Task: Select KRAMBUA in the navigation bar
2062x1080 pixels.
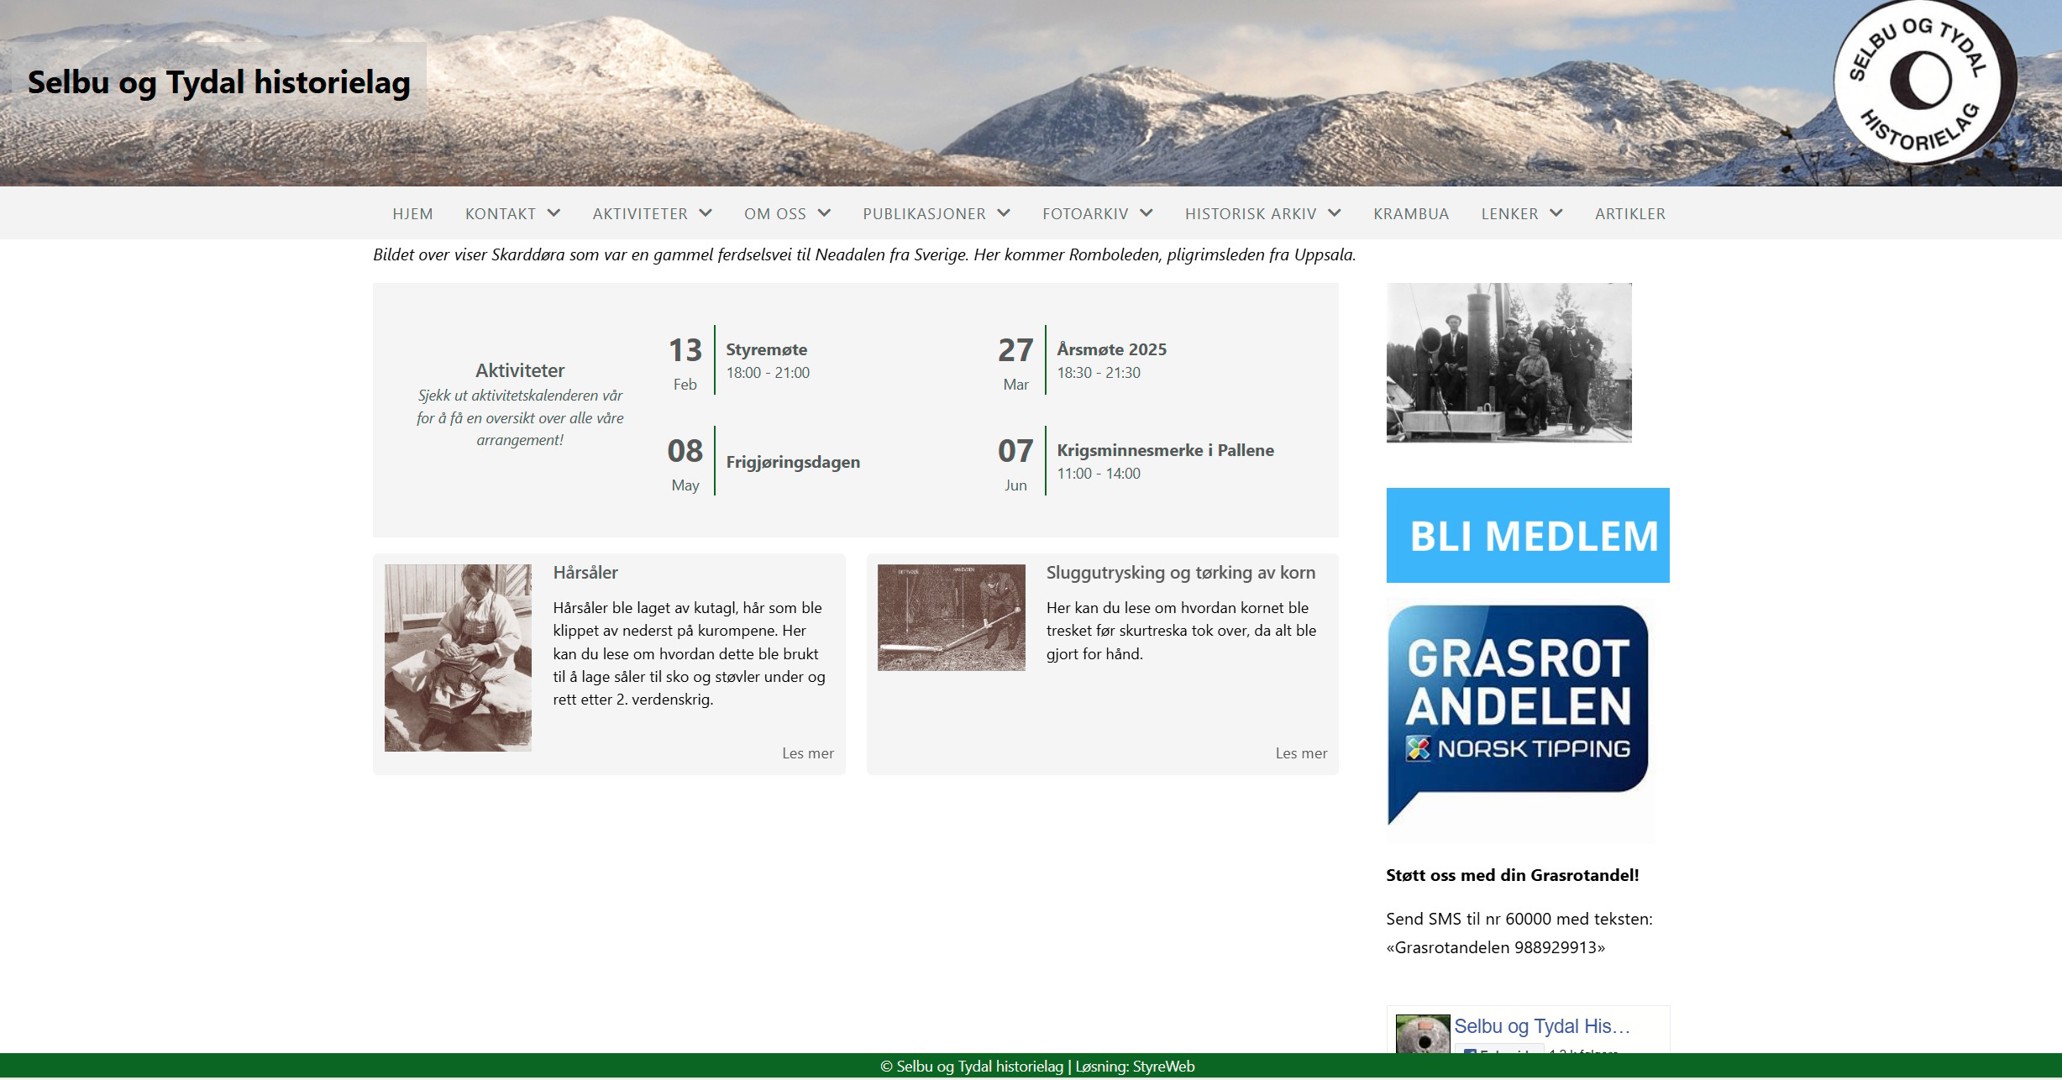Action: pos(1411,213)
